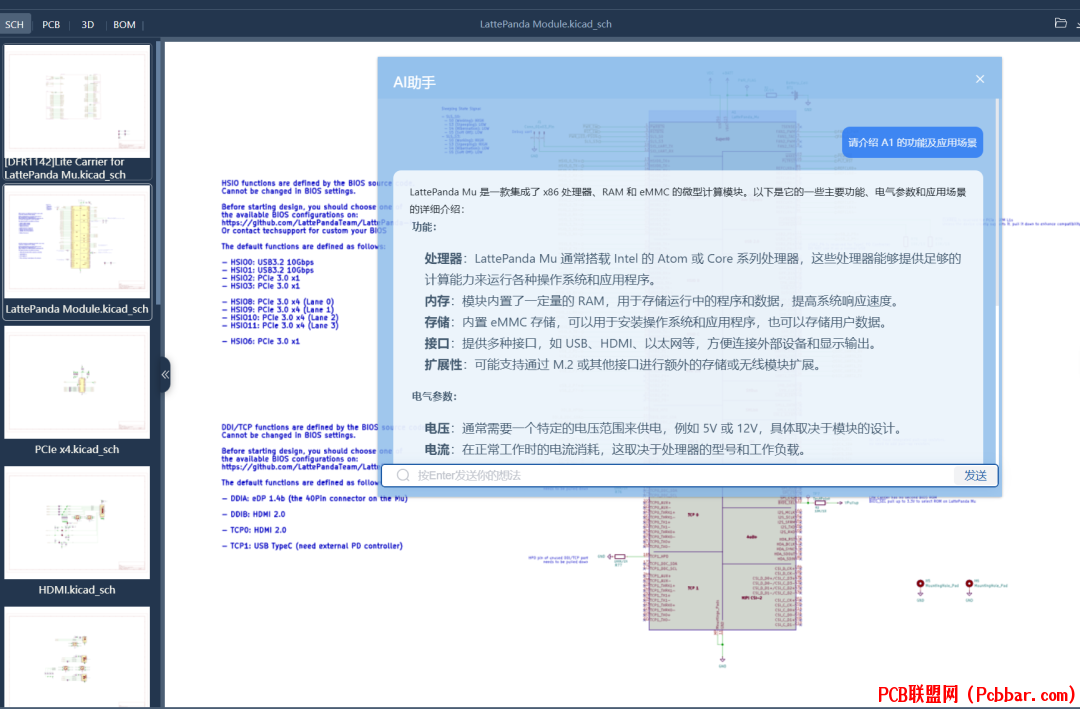The width and height of the screenshot is (1080, 709).
Task: Click the 存储 heading in the AI reply
Action: [437, 322]
